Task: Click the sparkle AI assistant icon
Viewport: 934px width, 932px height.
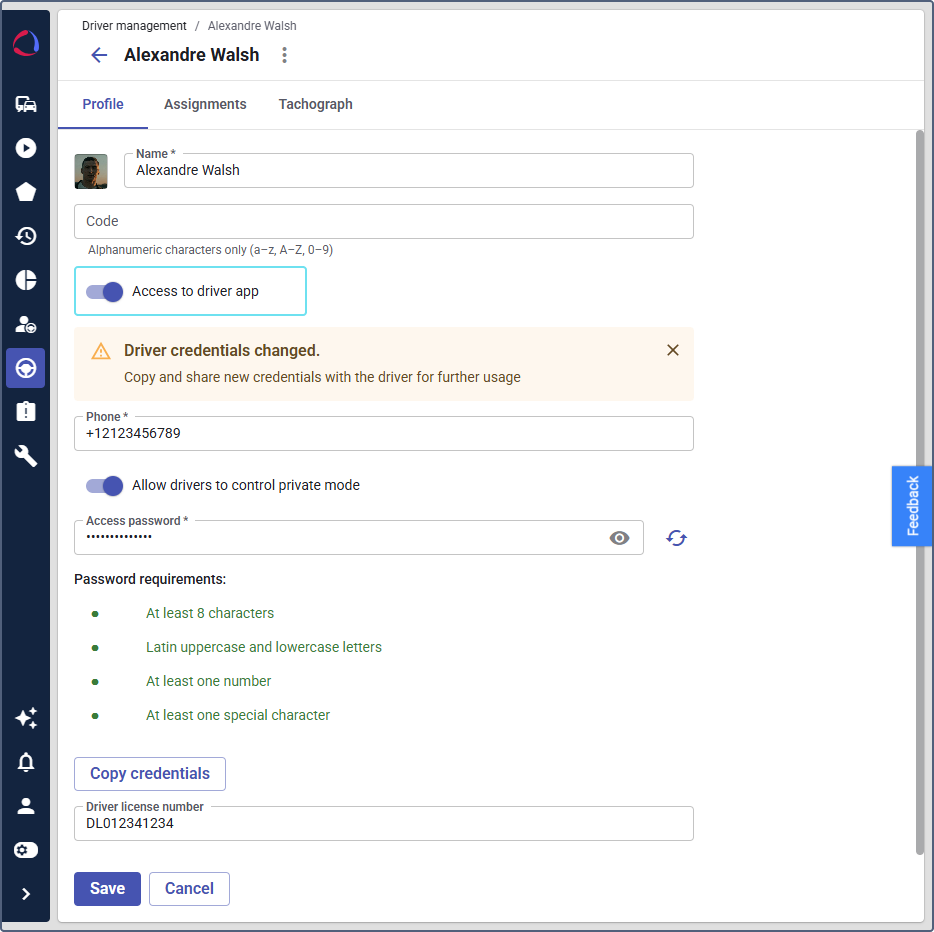Action: tap(26, 718)
